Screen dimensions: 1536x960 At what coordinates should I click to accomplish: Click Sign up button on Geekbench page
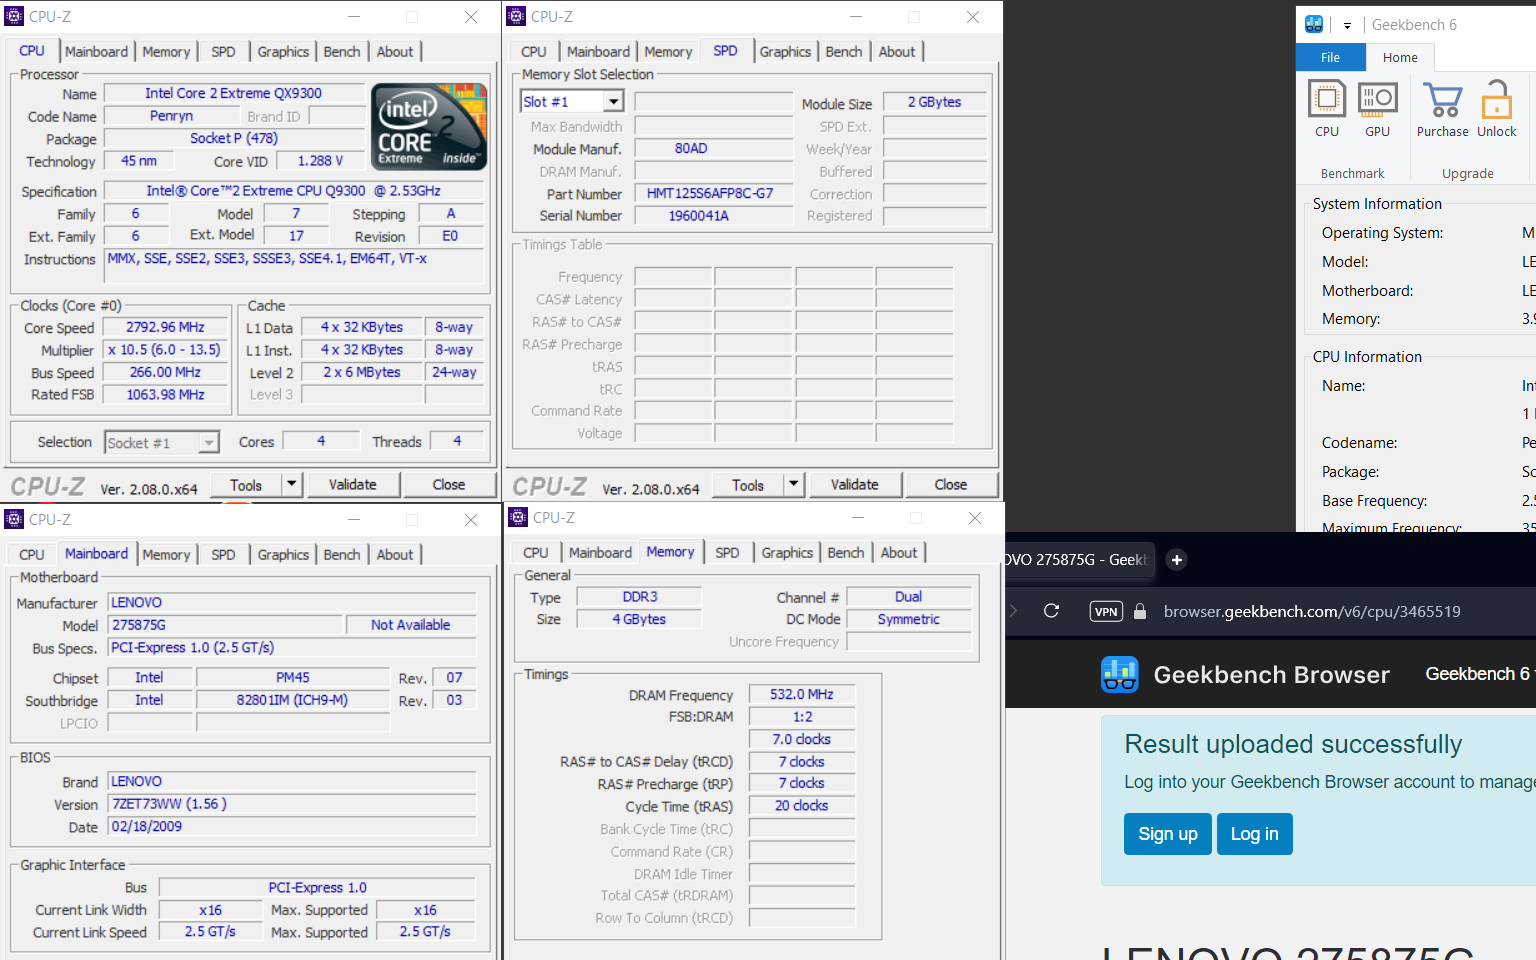(x=1168, y=834)
